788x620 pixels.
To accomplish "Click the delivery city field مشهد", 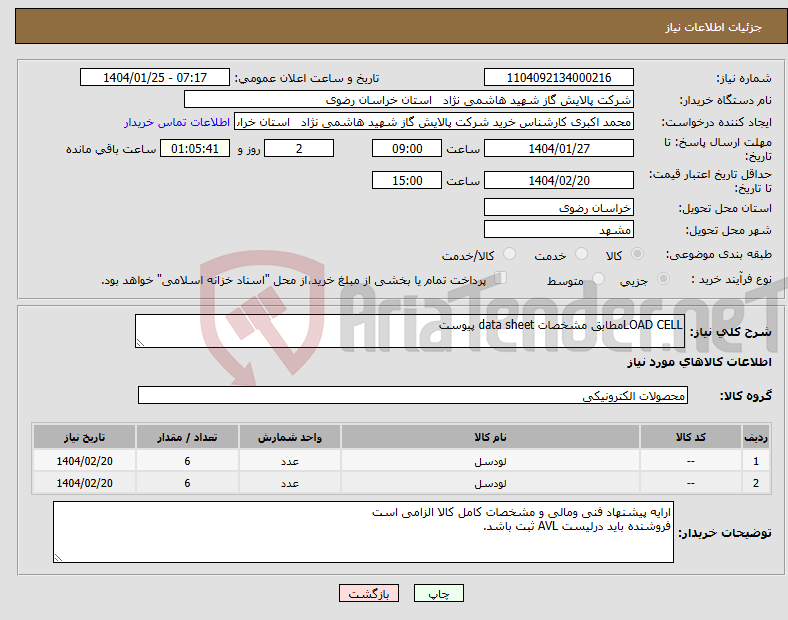I will [558, 229].
